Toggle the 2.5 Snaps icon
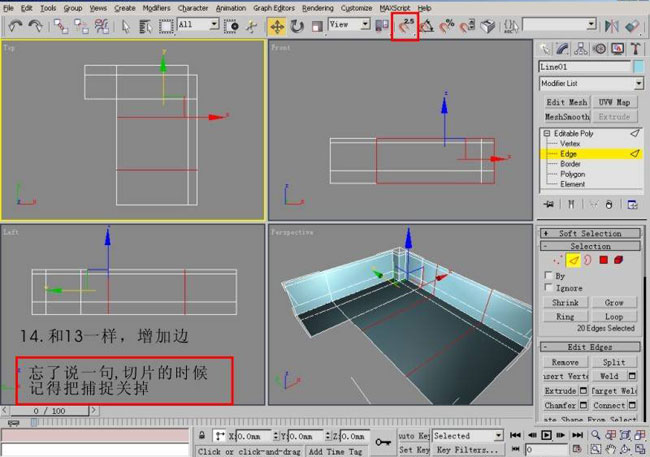The width and height of the screenshot is (650, 457). click(x=405, y=26)
